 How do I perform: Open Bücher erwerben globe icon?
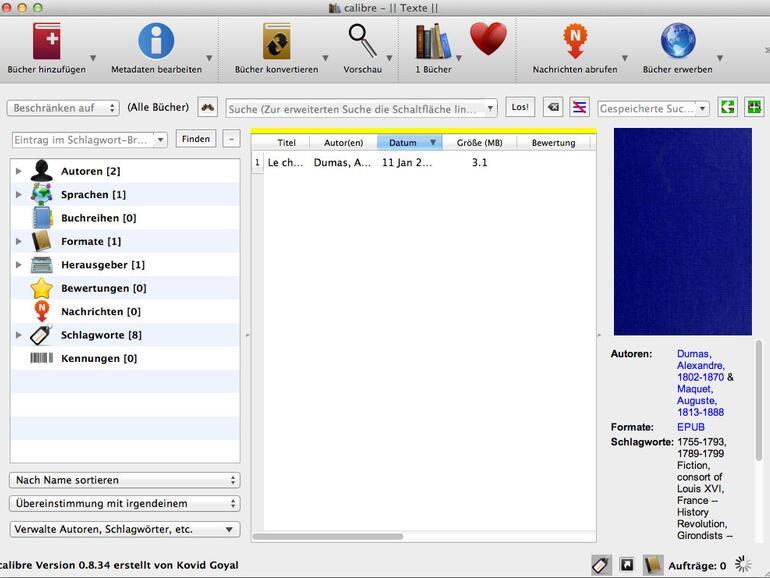(x=677, y=42)
